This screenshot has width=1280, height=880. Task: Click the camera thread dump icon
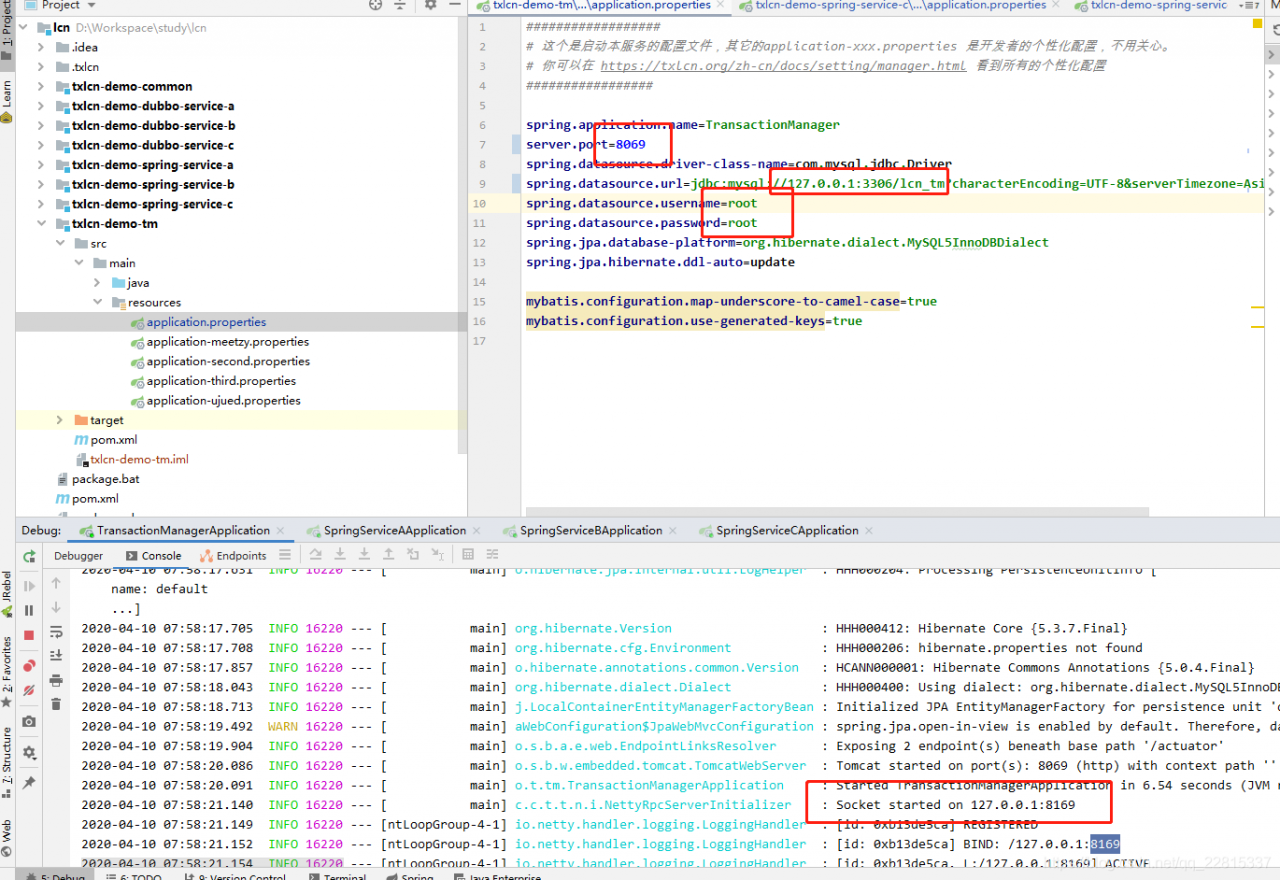[x=29, y=721]
